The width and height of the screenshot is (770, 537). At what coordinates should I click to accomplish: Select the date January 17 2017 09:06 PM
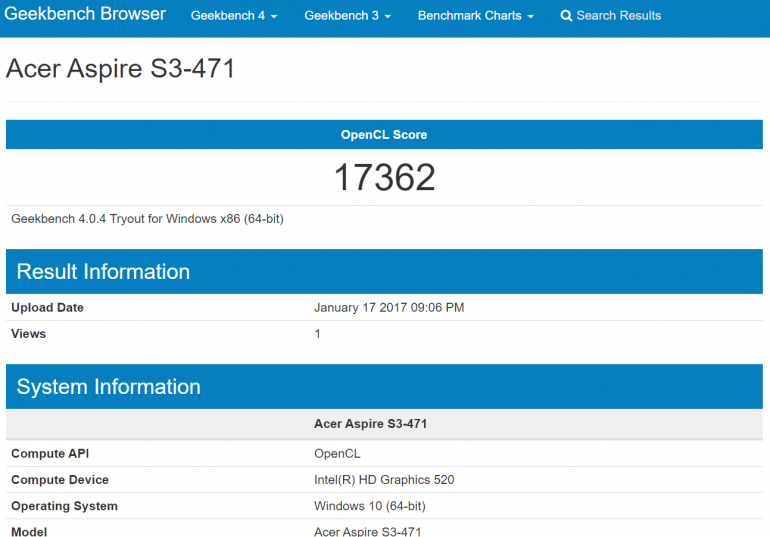tap(389, 308)
